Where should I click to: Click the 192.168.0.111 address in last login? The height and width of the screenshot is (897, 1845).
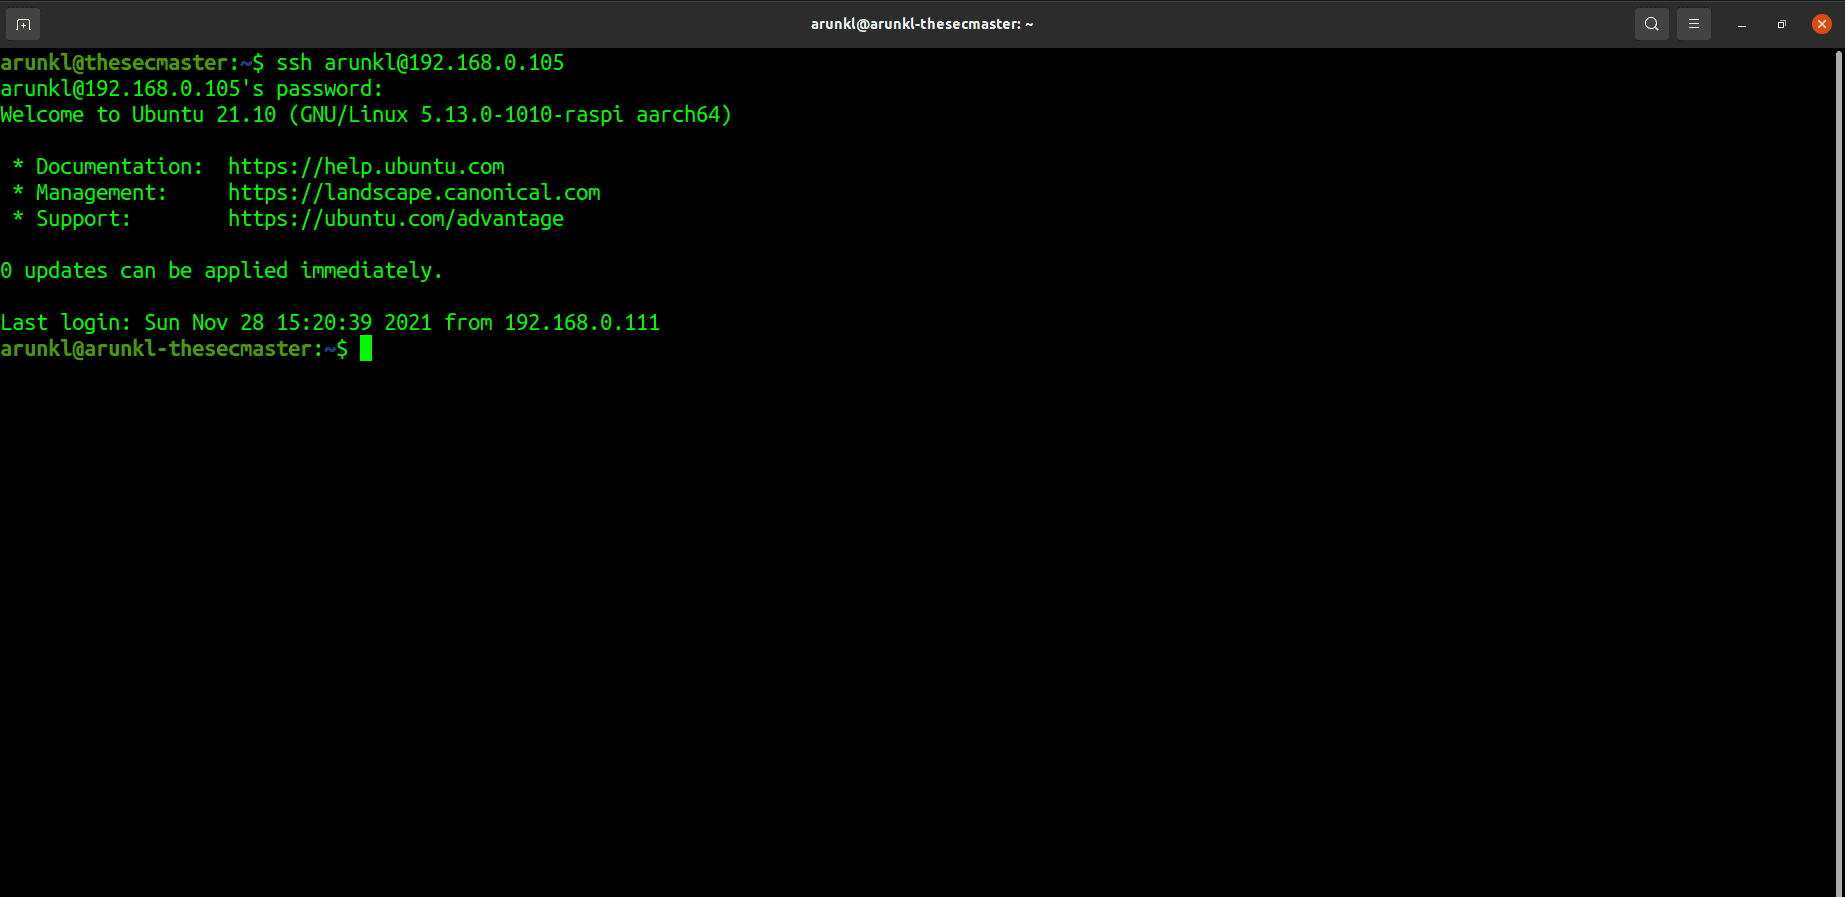point(582,323)
